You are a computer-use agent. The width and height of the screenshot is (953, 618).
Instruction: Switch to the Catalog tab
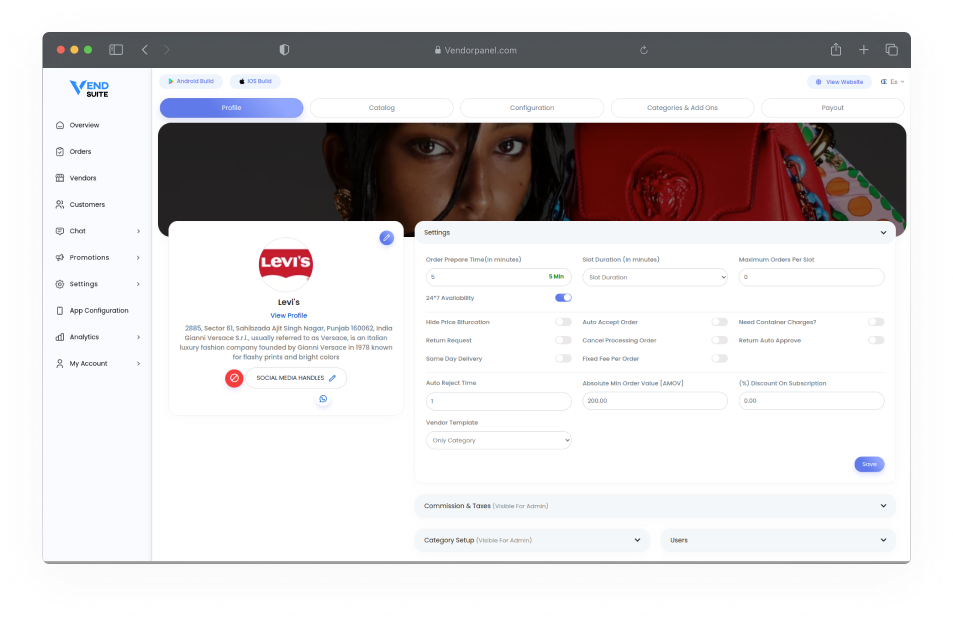pyautogui.click(x=381, y=108)
